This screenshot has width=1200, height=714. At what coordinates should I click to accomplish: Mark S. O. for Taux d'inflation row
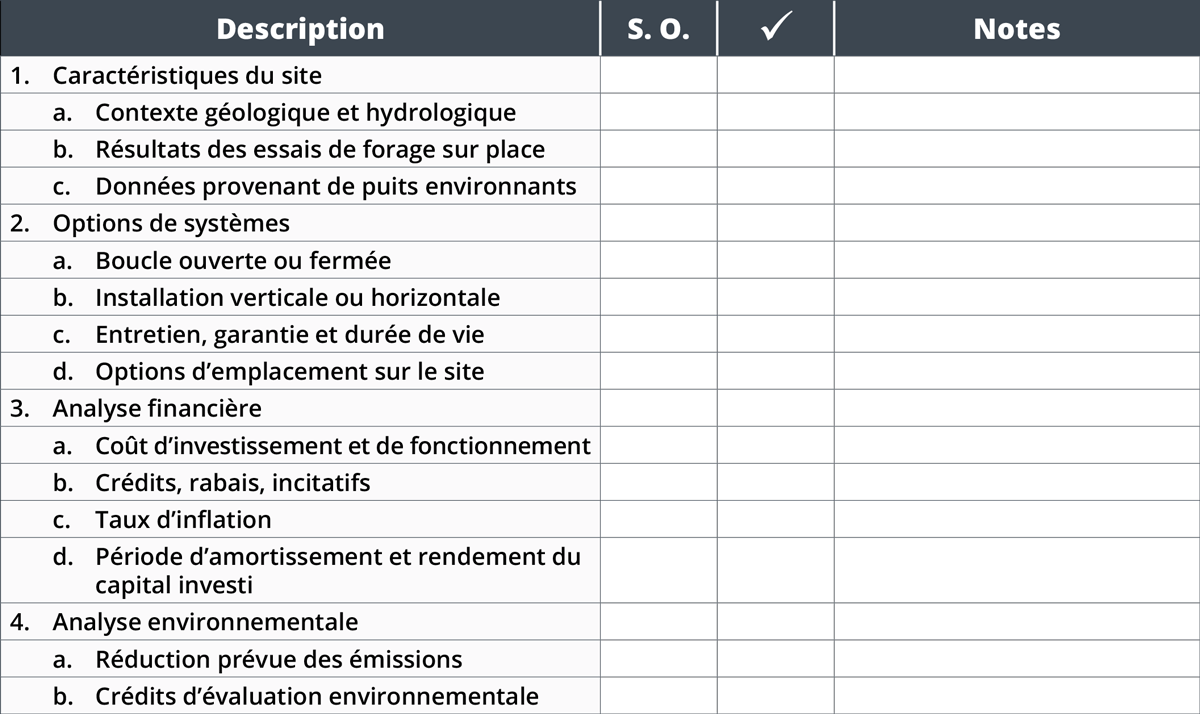(x=659, y=519)
